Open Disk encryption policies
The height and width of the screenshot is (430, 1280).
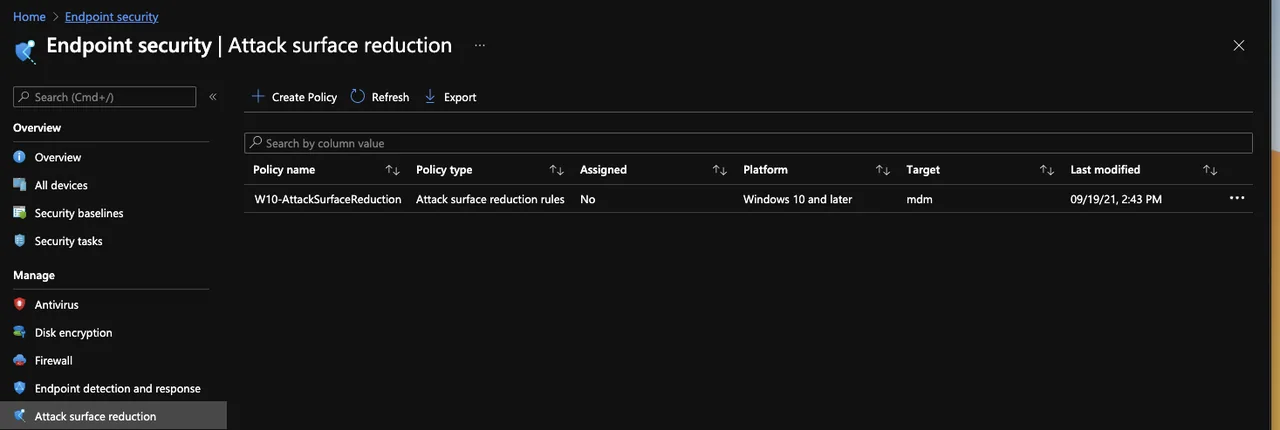point(73,332)
